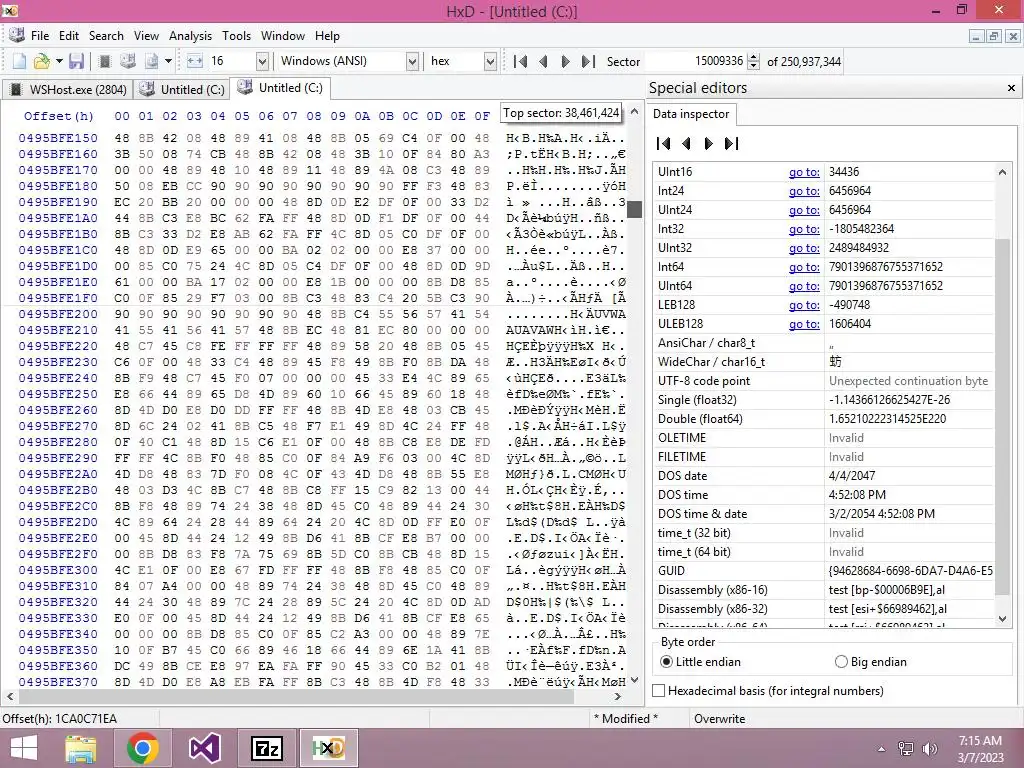The width and height of the screenshot is (1024, 768).
Task: Open the Window menu
Action: [x=283, y=36]
